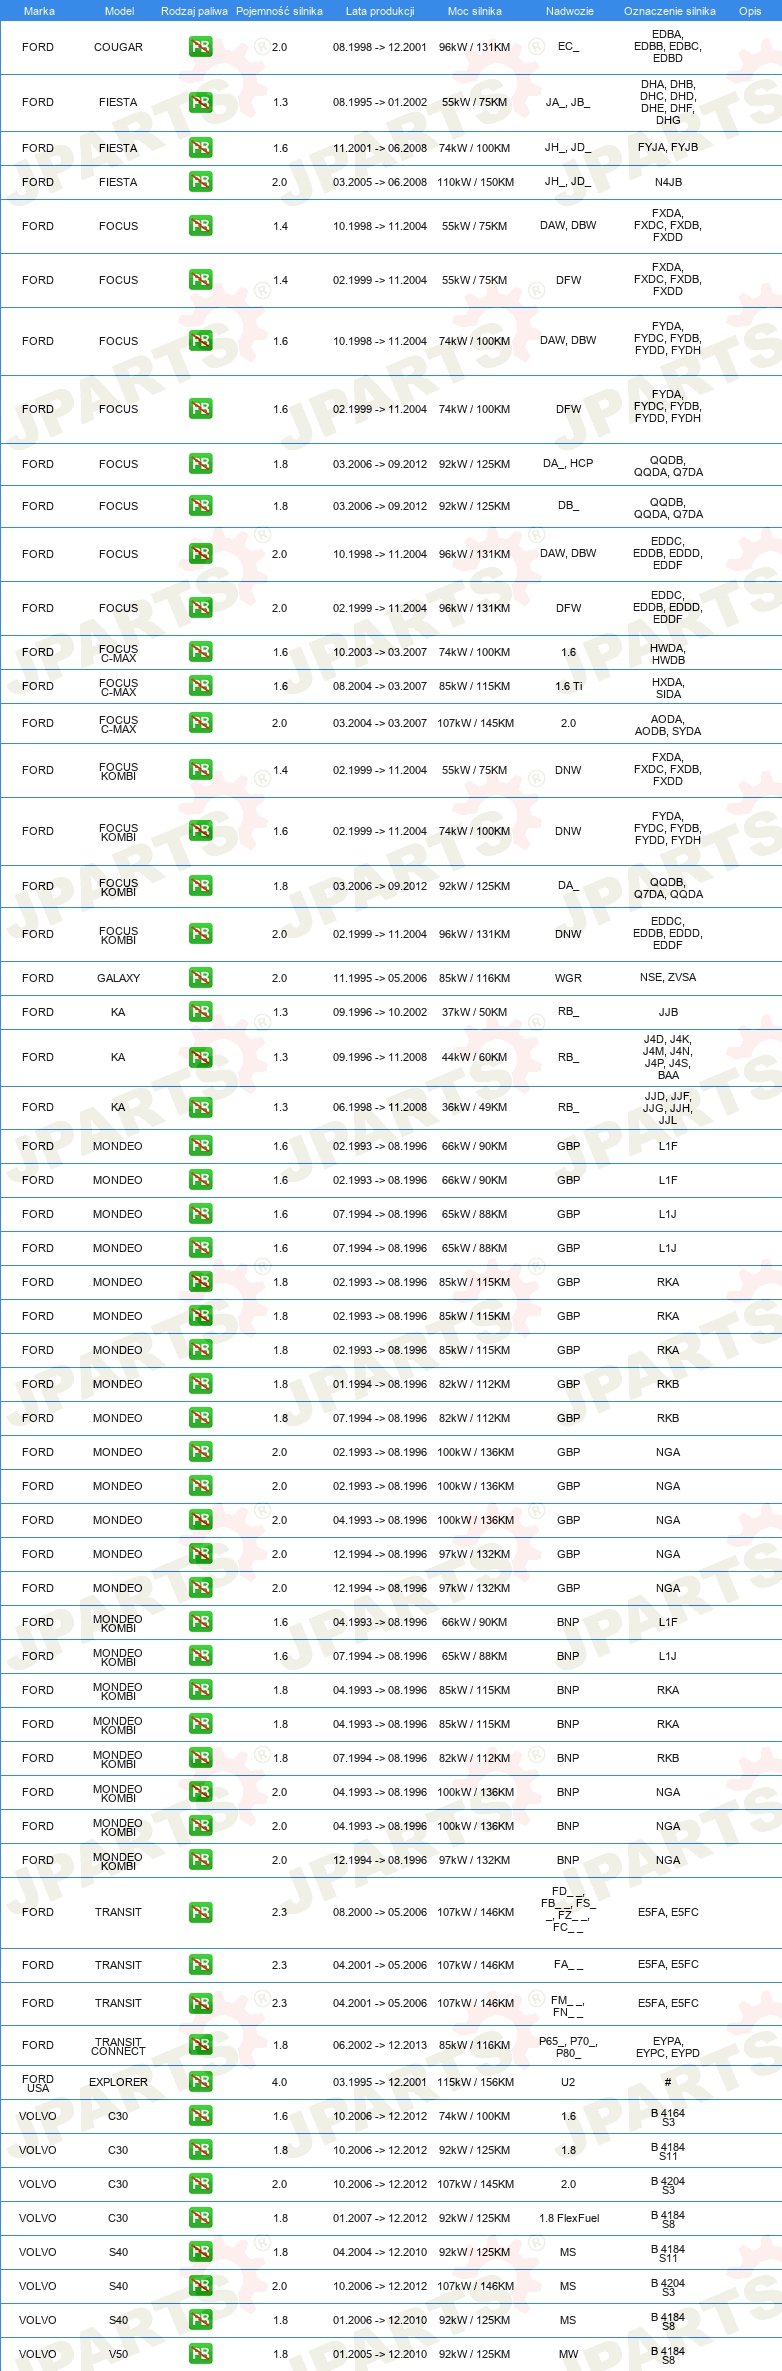Click the fuel icon for the Focus C-MAX 1.6 Ti row
782x2371 pixels.
[200, 686]
